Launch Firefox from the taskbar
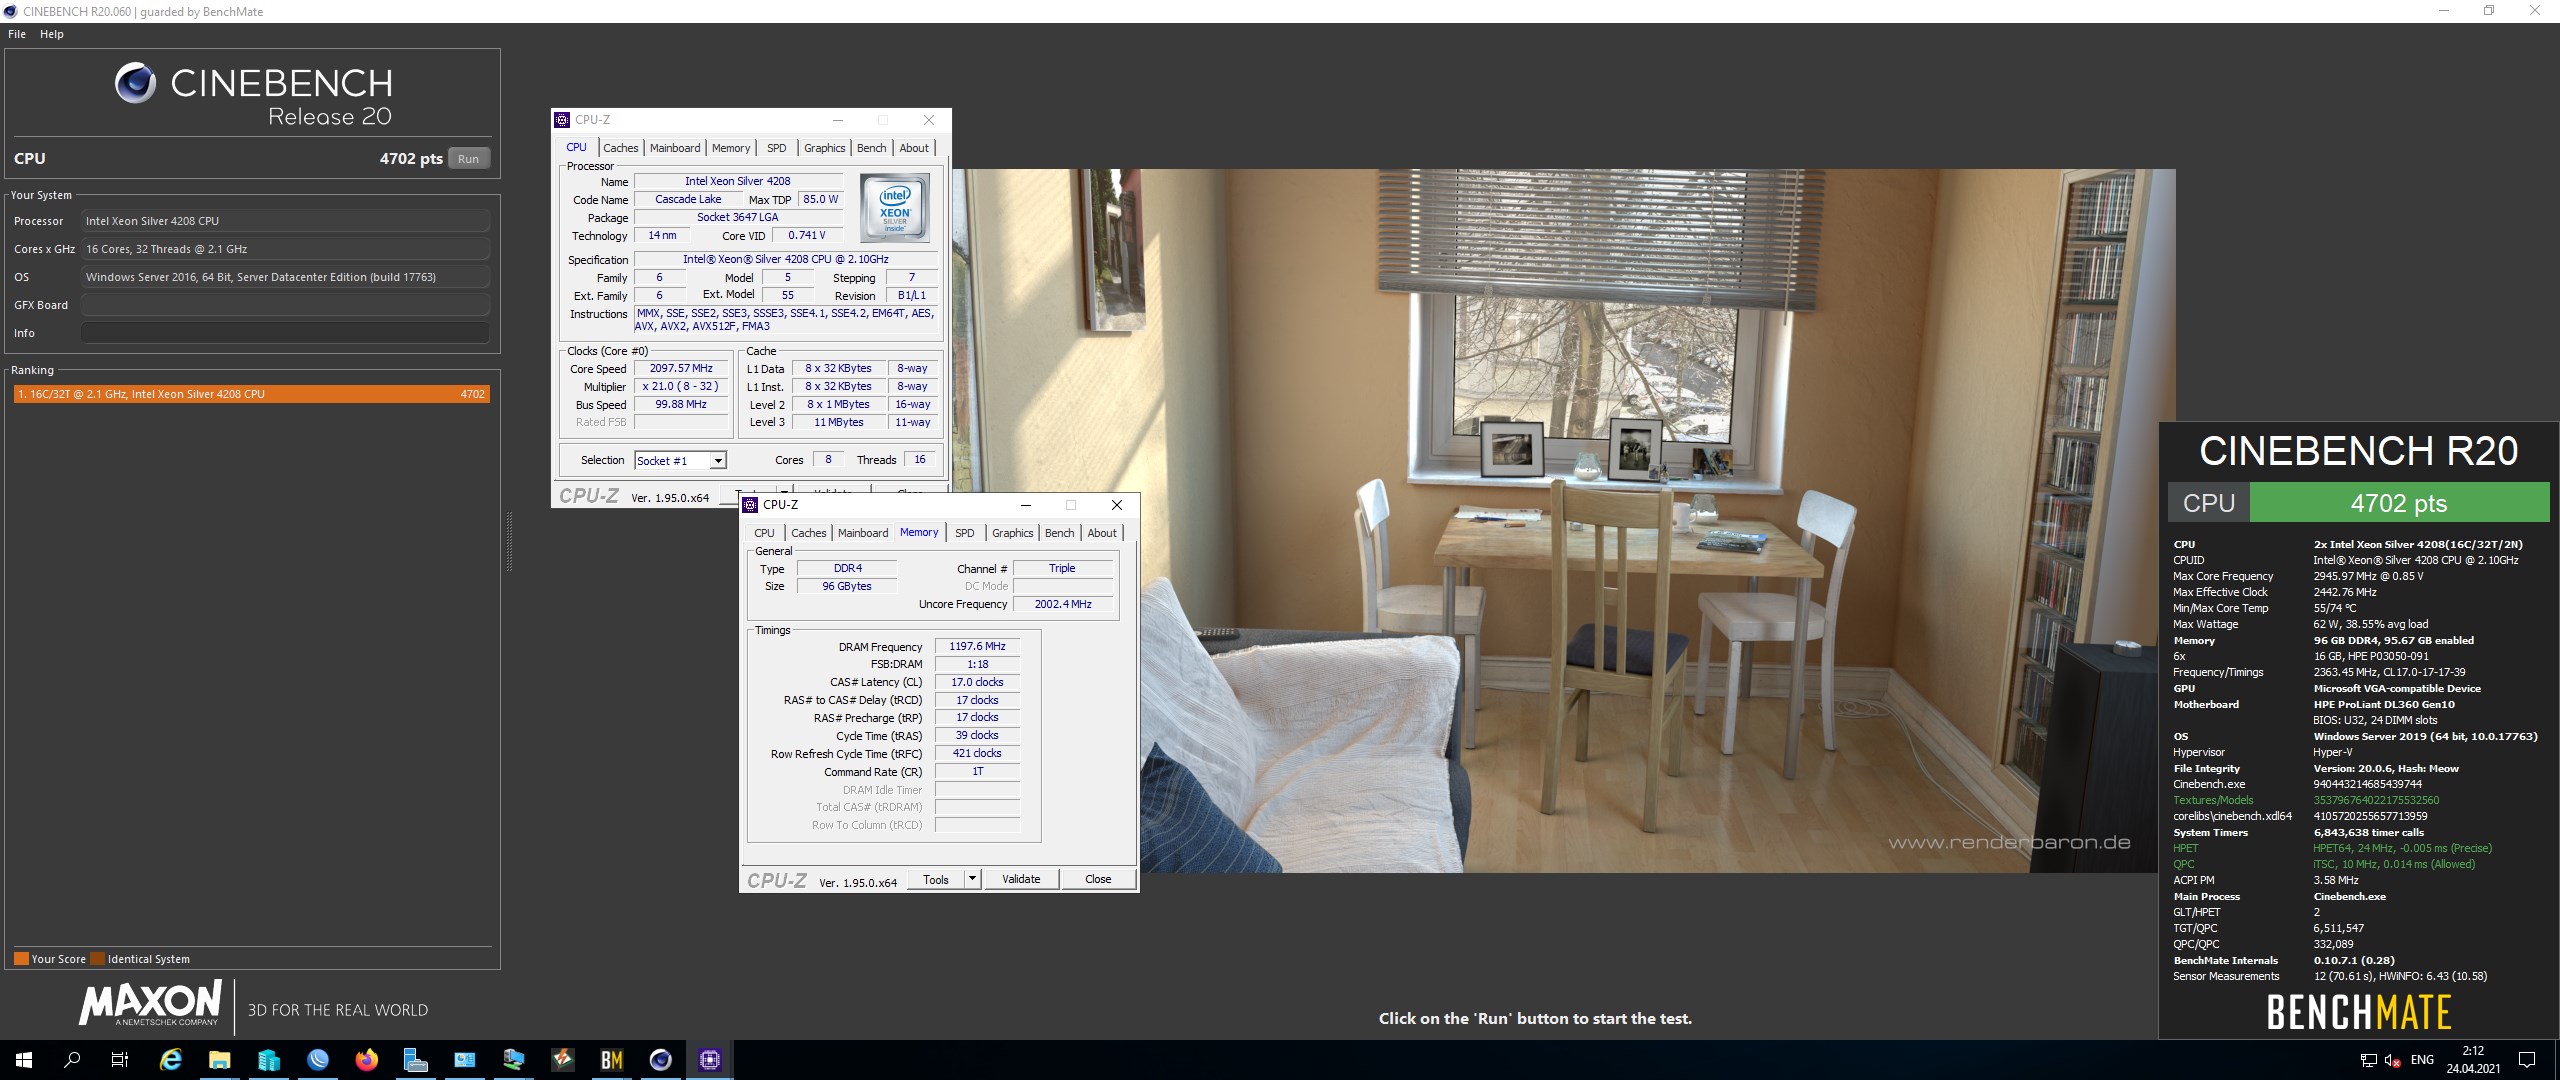Image resolution: width=2560 pixels, height=1080 pixels. pos(366,1060)
